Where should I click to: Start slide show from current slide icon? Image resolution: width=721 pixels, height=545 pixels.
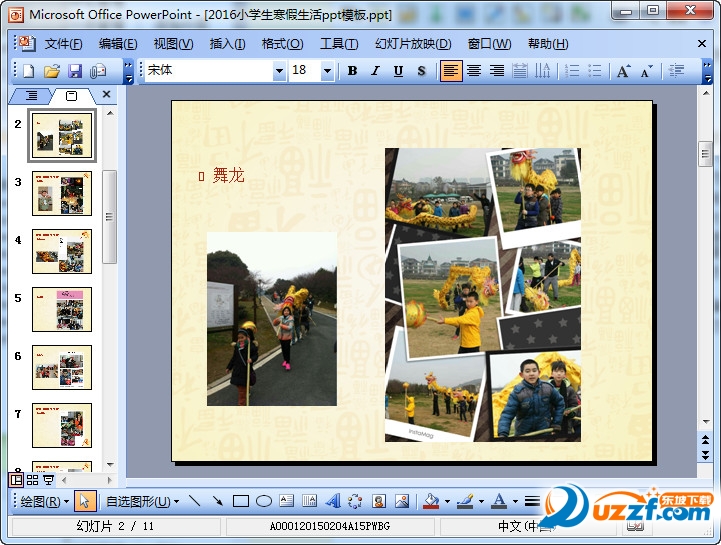[x=48, y=480]
